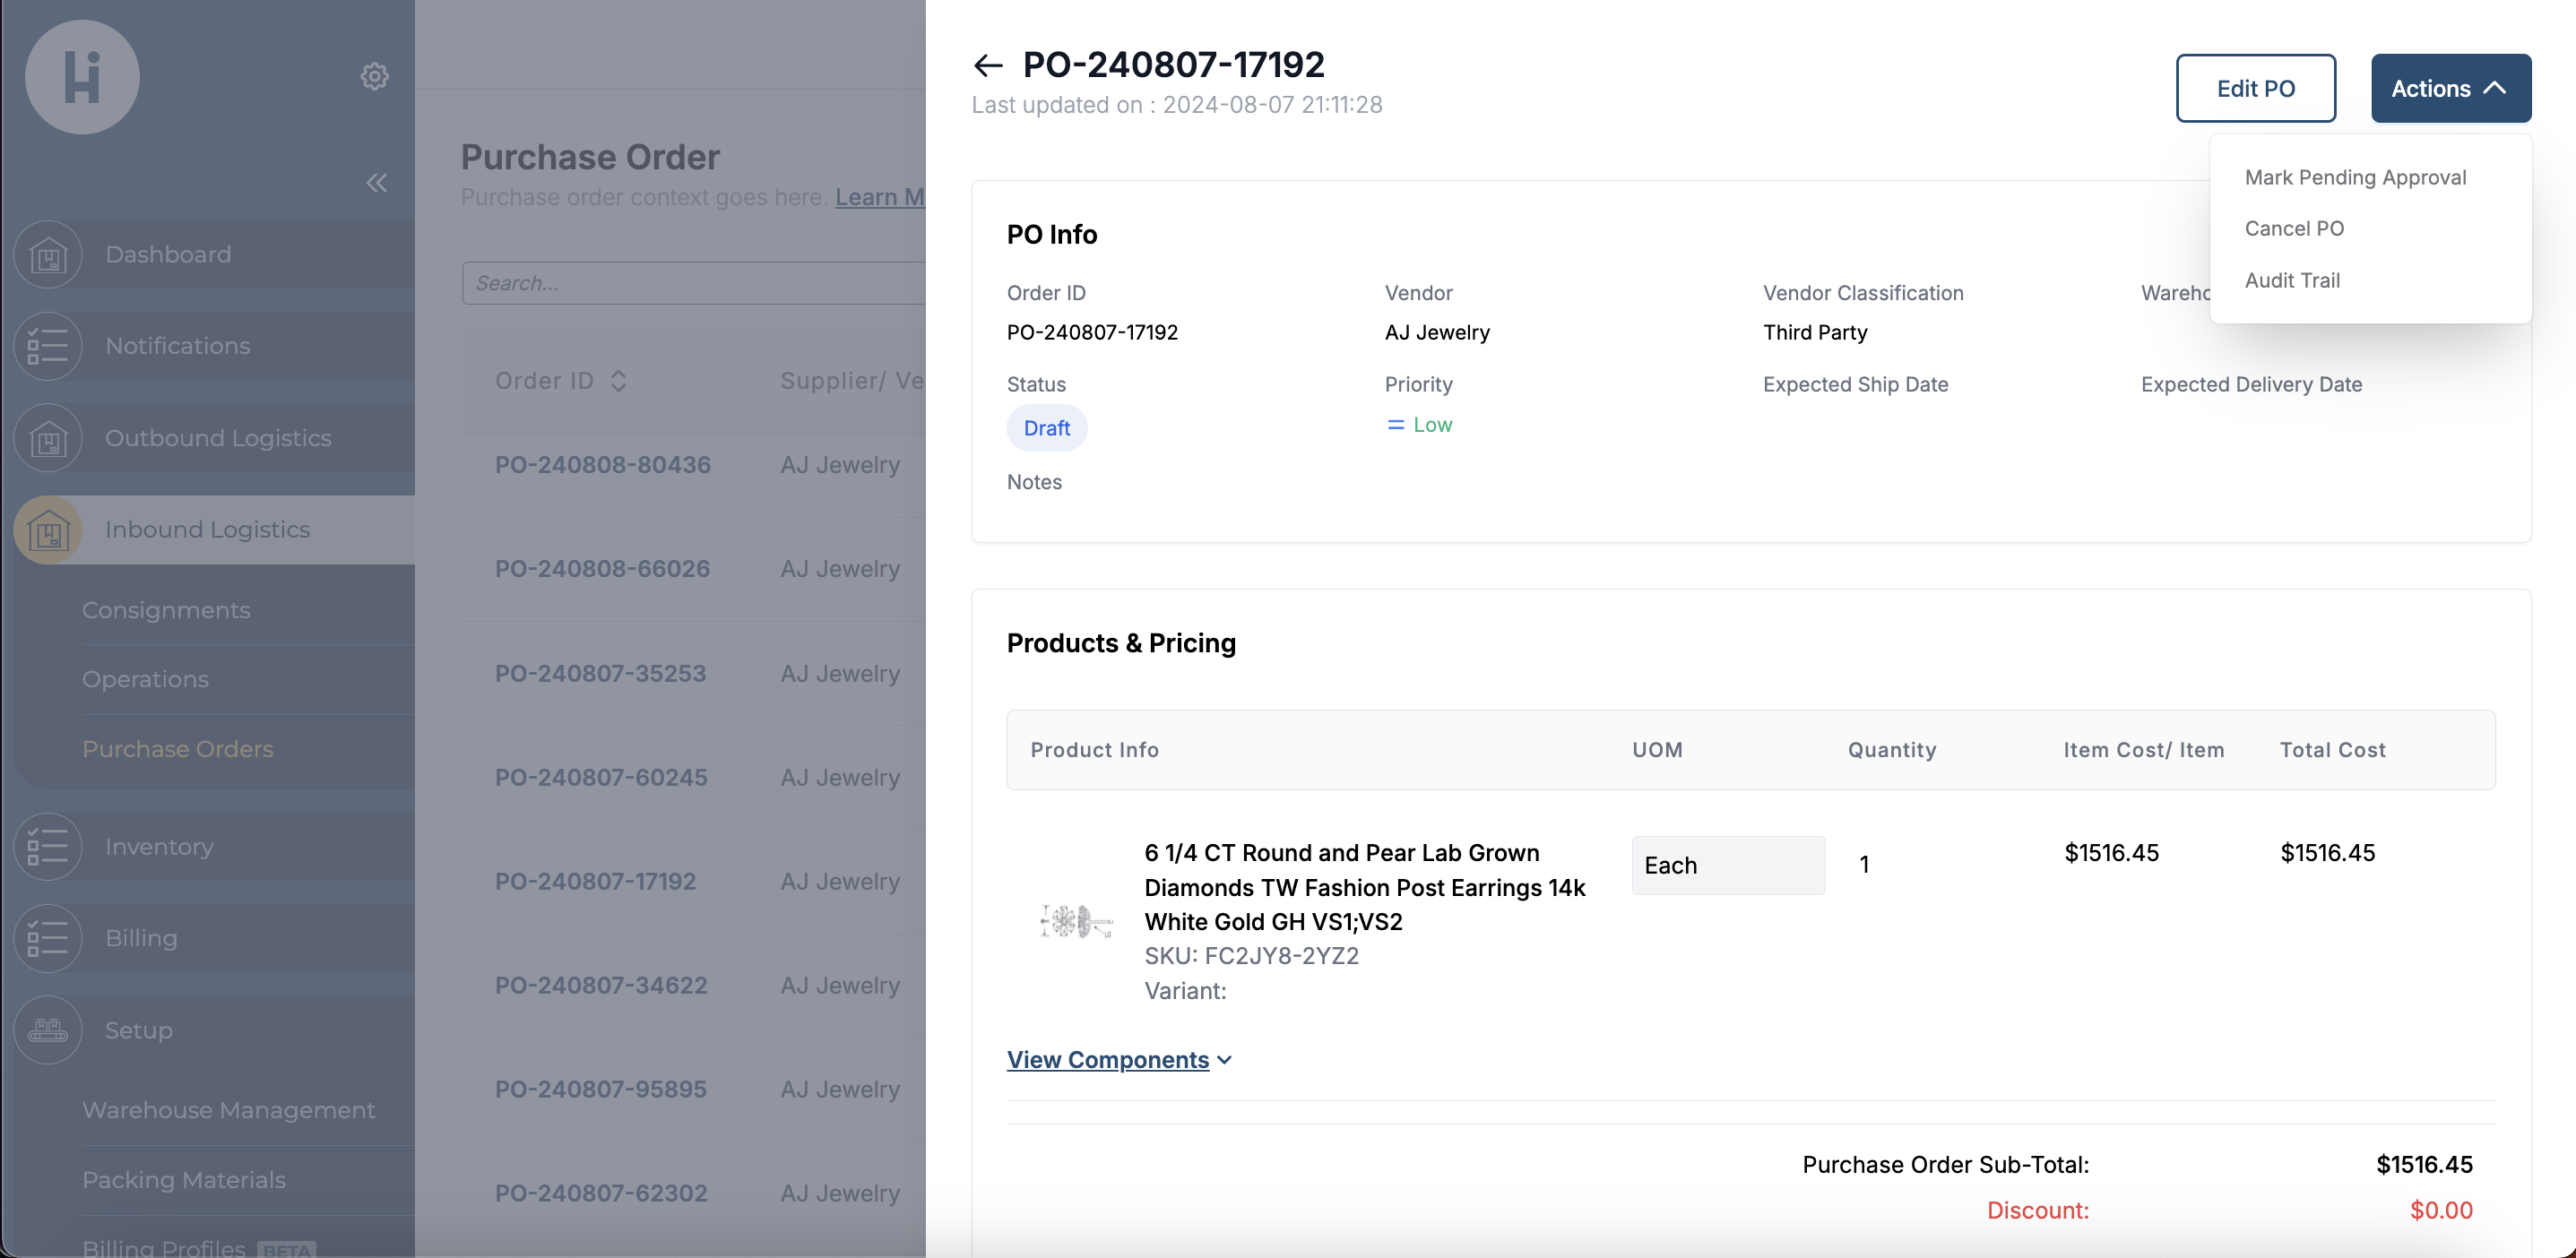Screen dimensions: 2576x1258
Task: Open the Learn More link
Action: click(x=879, y=197)
